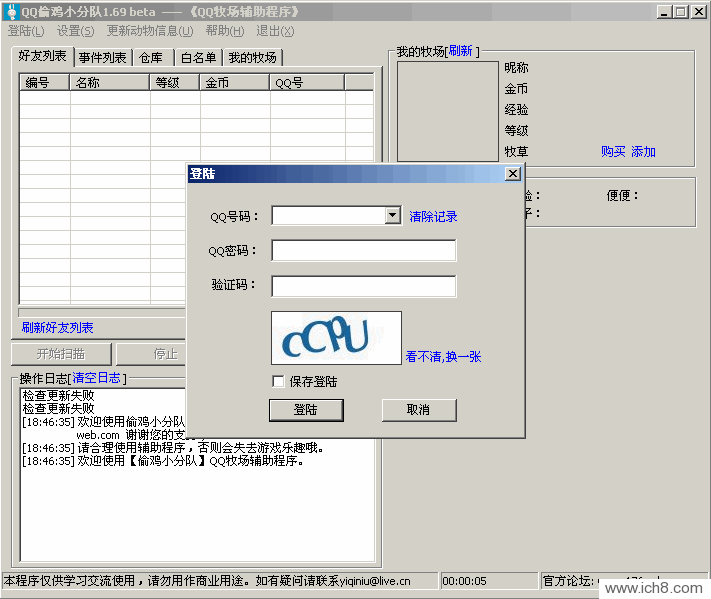Maximize the main window

click(x=681, y=12)
